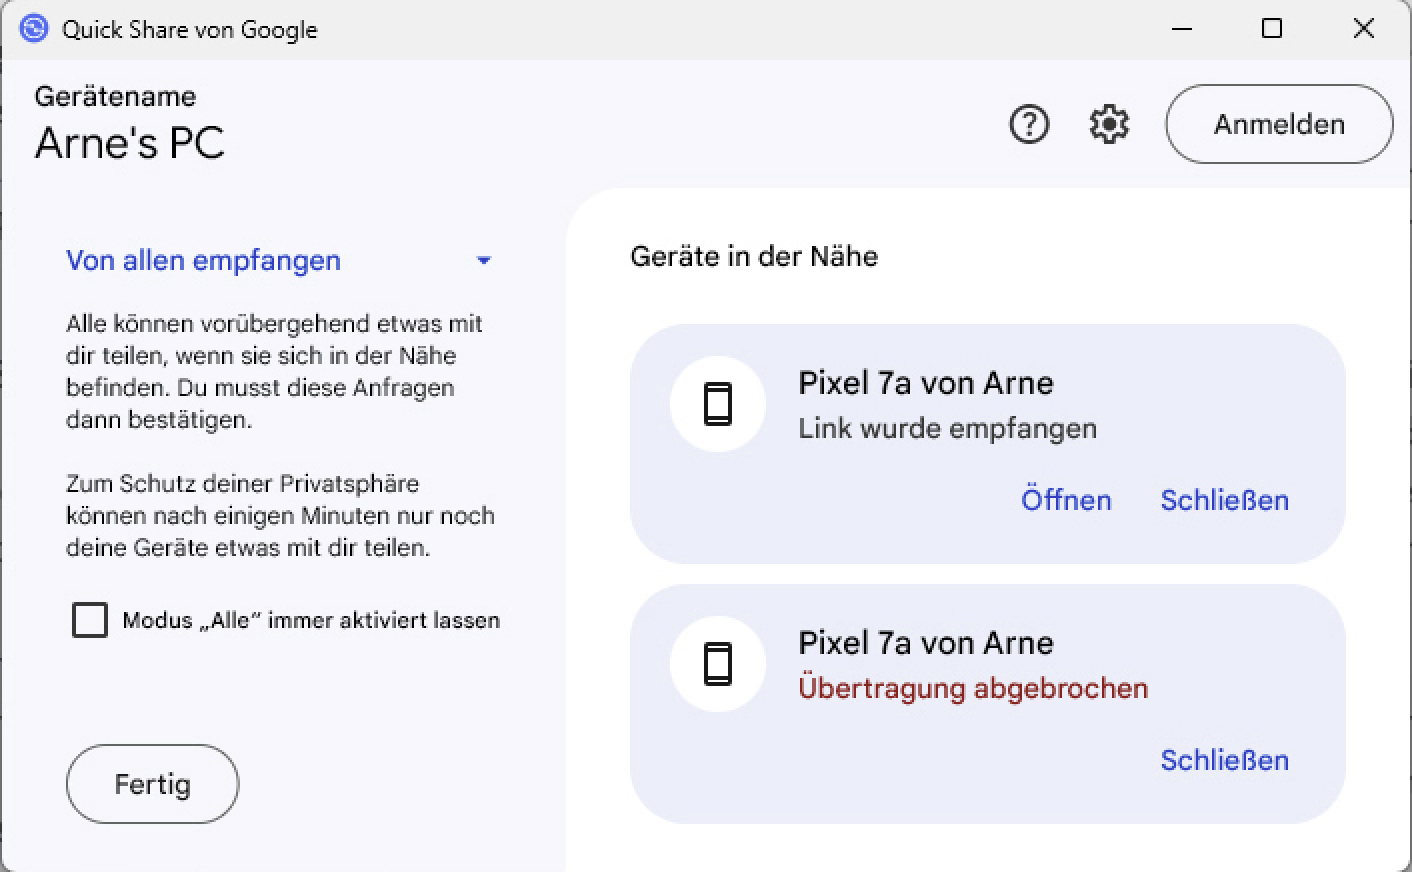Minimize the Quick Share window
The height and width of the screenshot is (872, 1412).
[x=1181, y=29]
